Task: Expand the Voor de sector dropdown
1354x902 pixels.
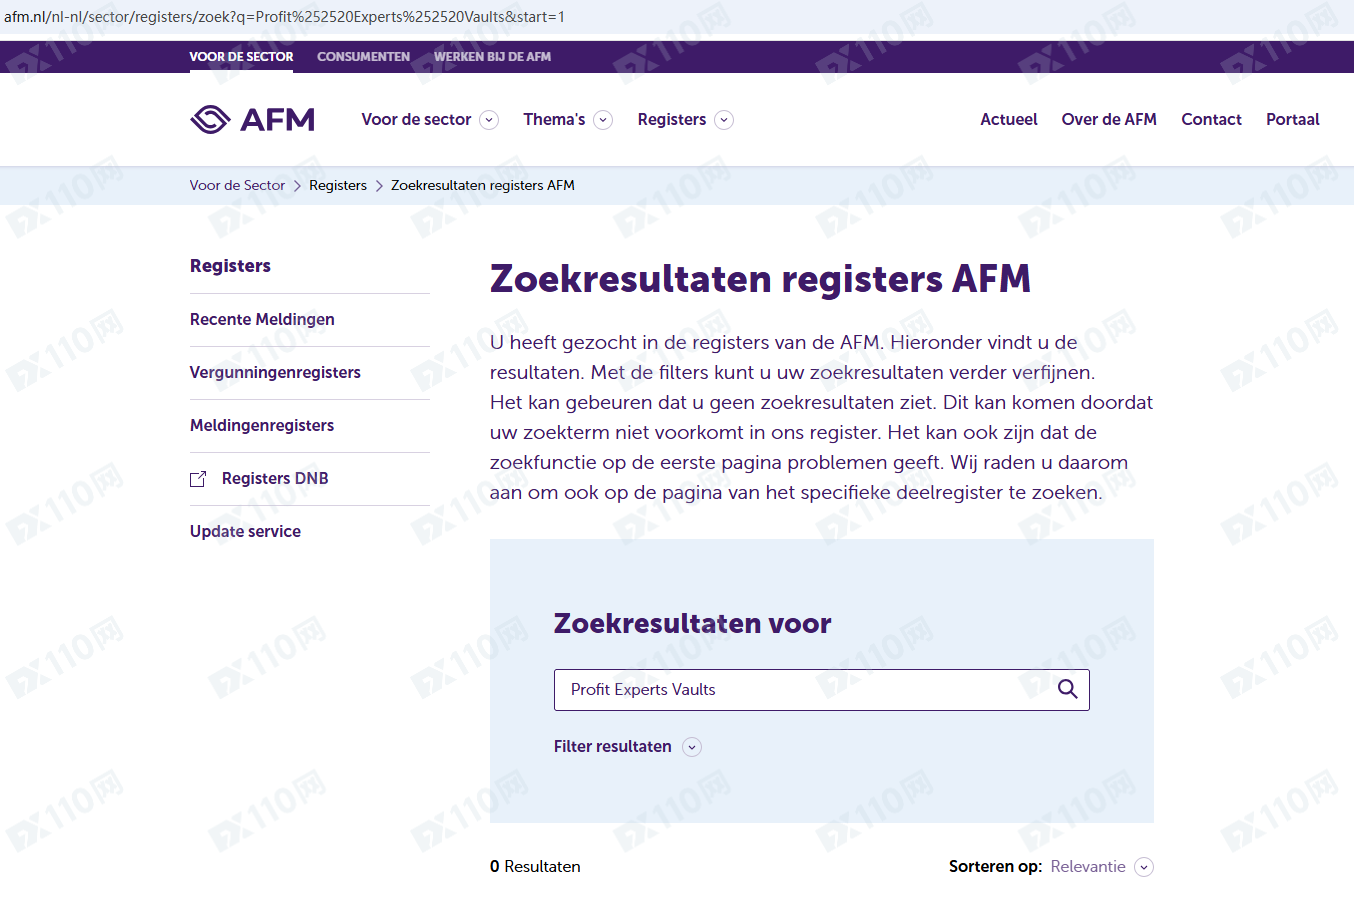Action: (x=489, y=120)
